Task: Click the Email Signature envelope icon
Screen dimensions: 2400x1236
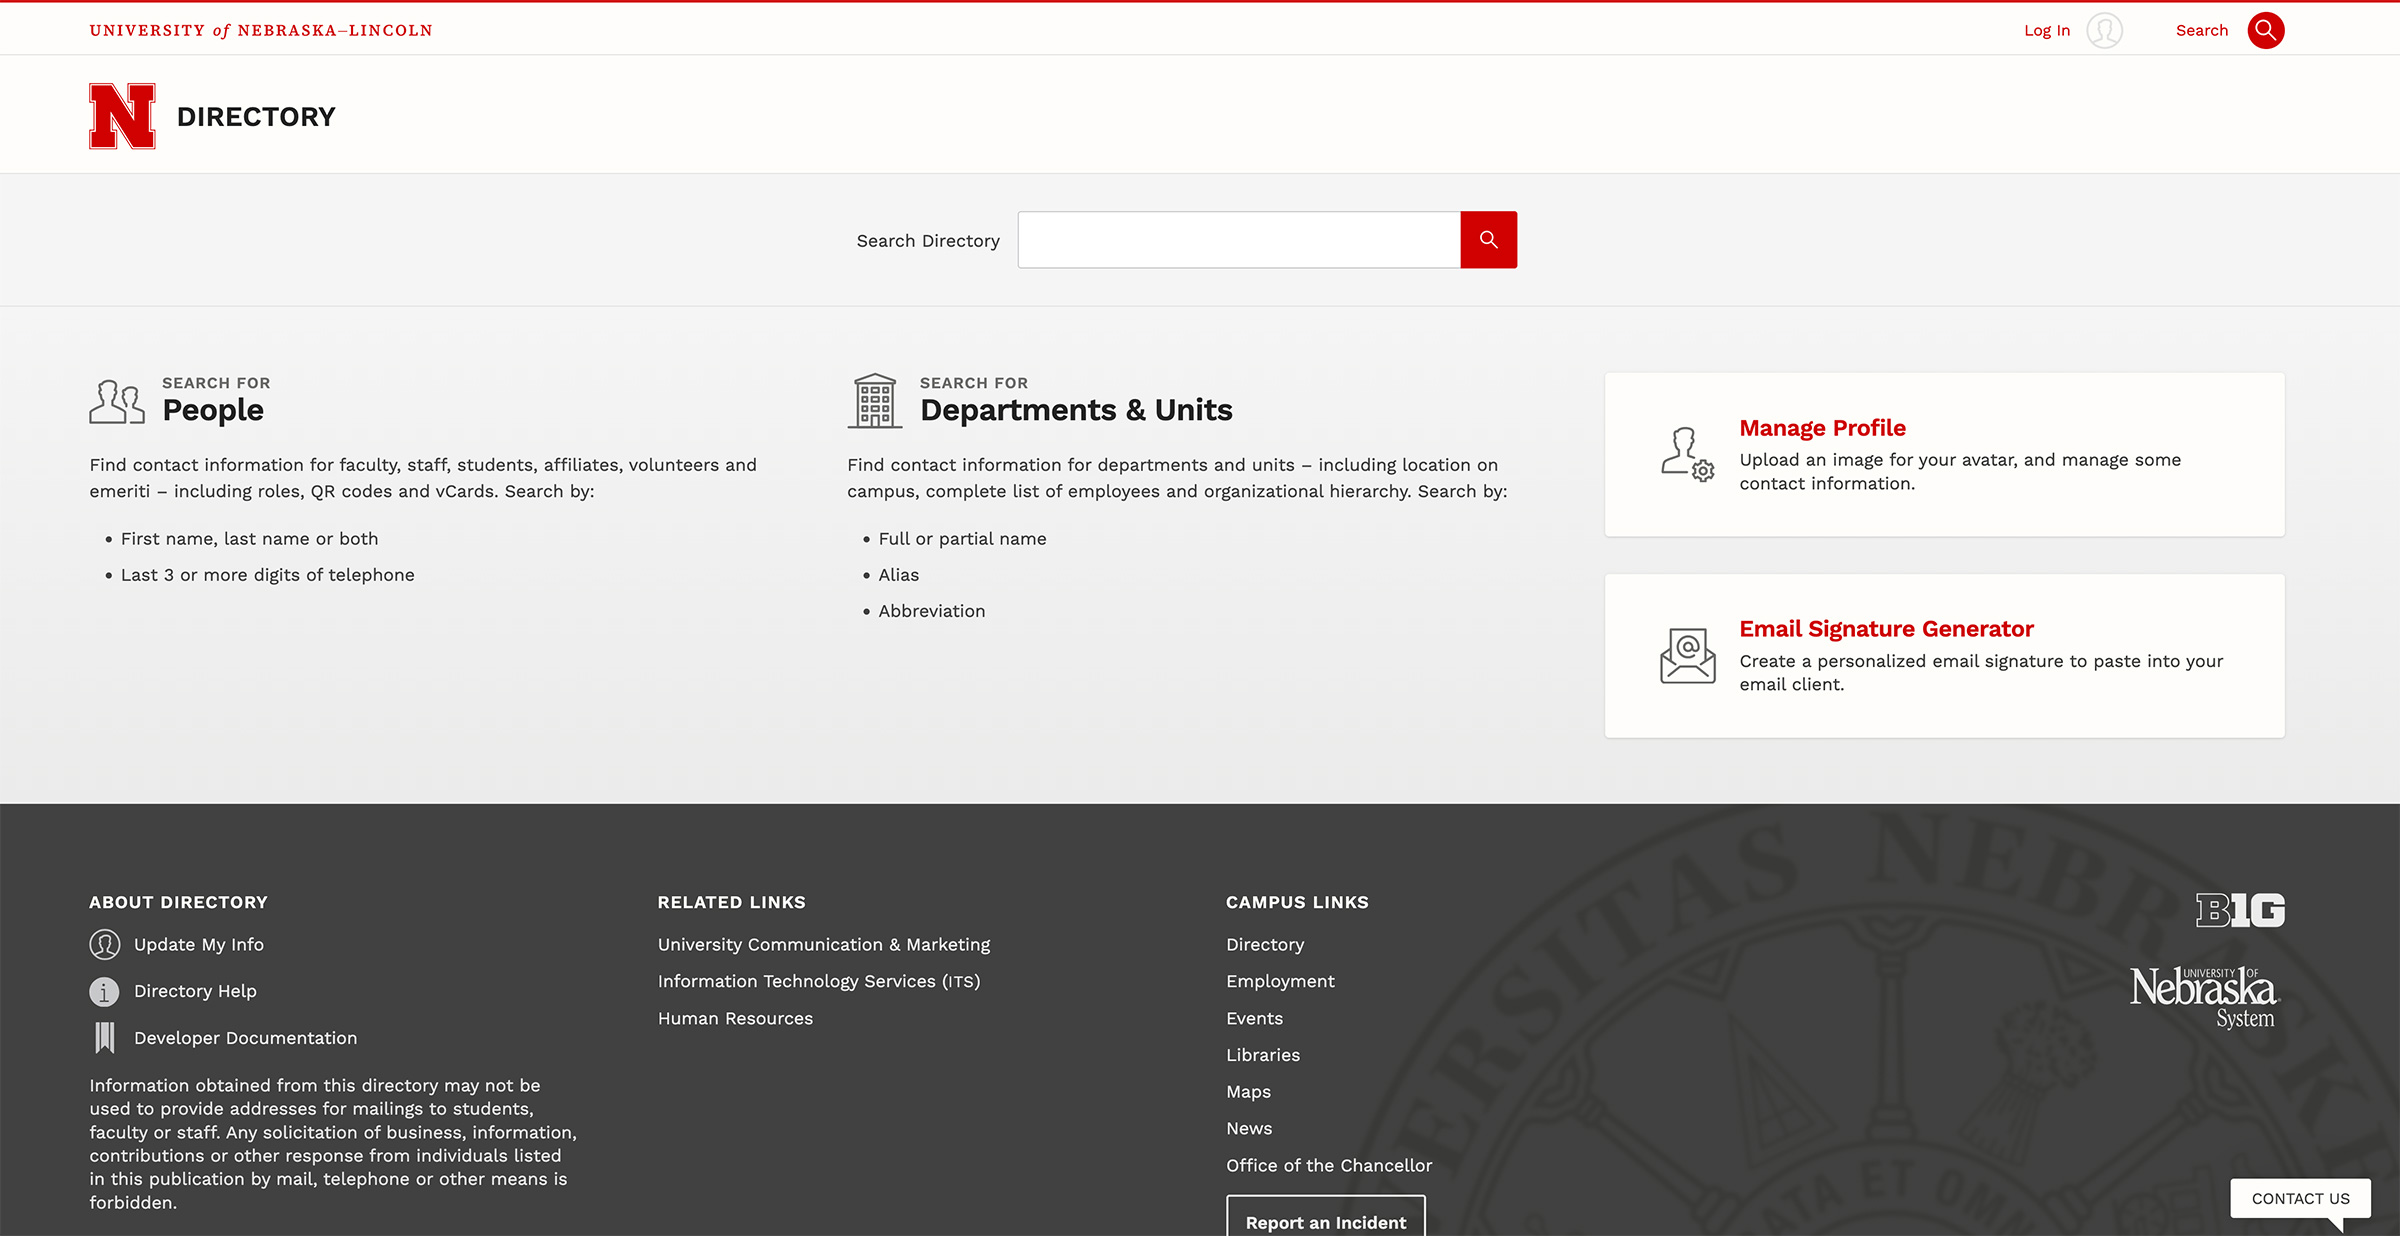Action: pyautogui.click(x=1688, y=656)
